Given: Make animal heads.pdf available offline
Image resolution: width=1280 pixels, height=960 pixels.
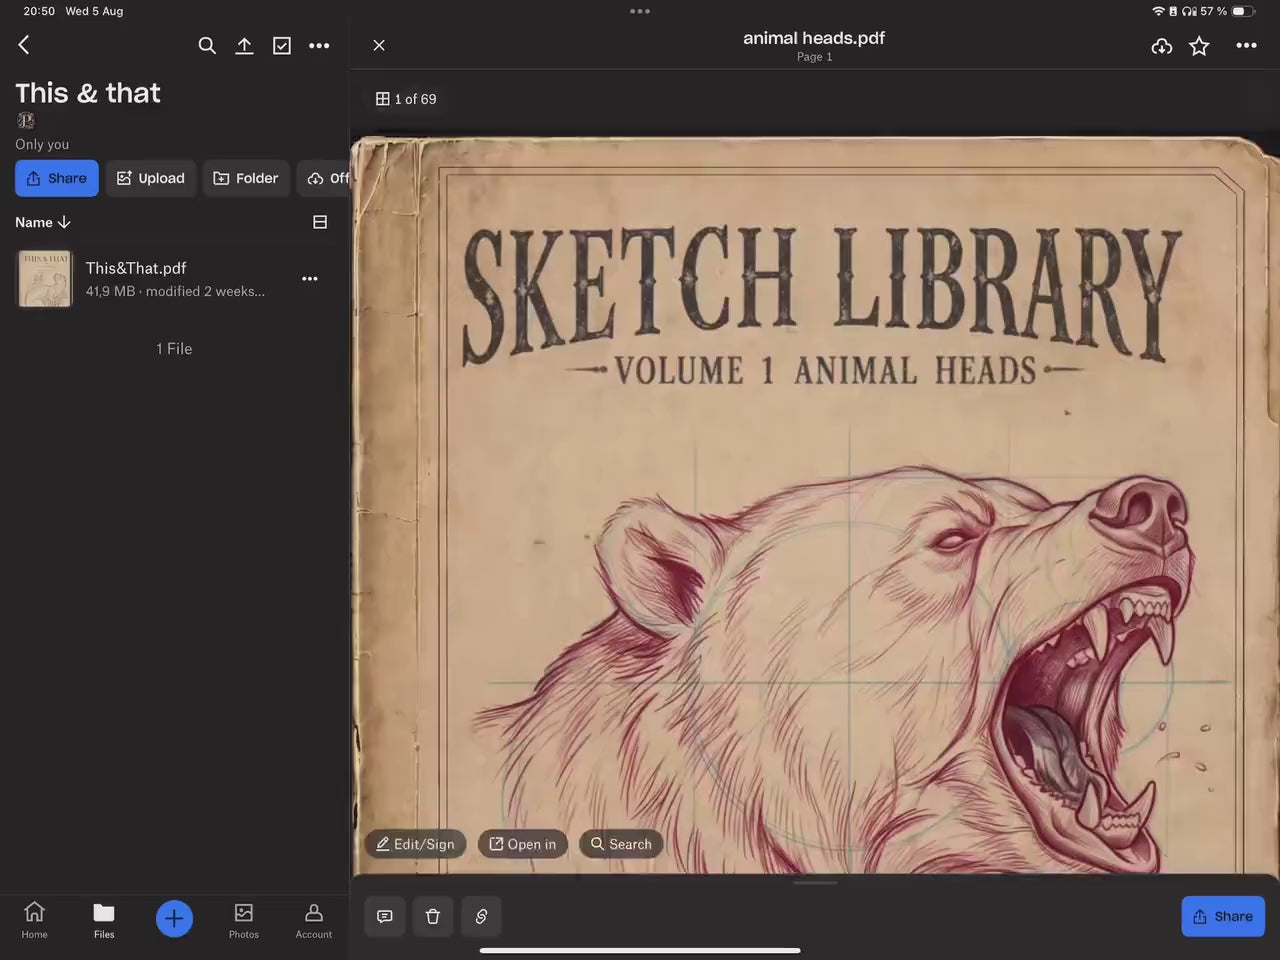Looking at the screenshot, I should click(1161, 46).
